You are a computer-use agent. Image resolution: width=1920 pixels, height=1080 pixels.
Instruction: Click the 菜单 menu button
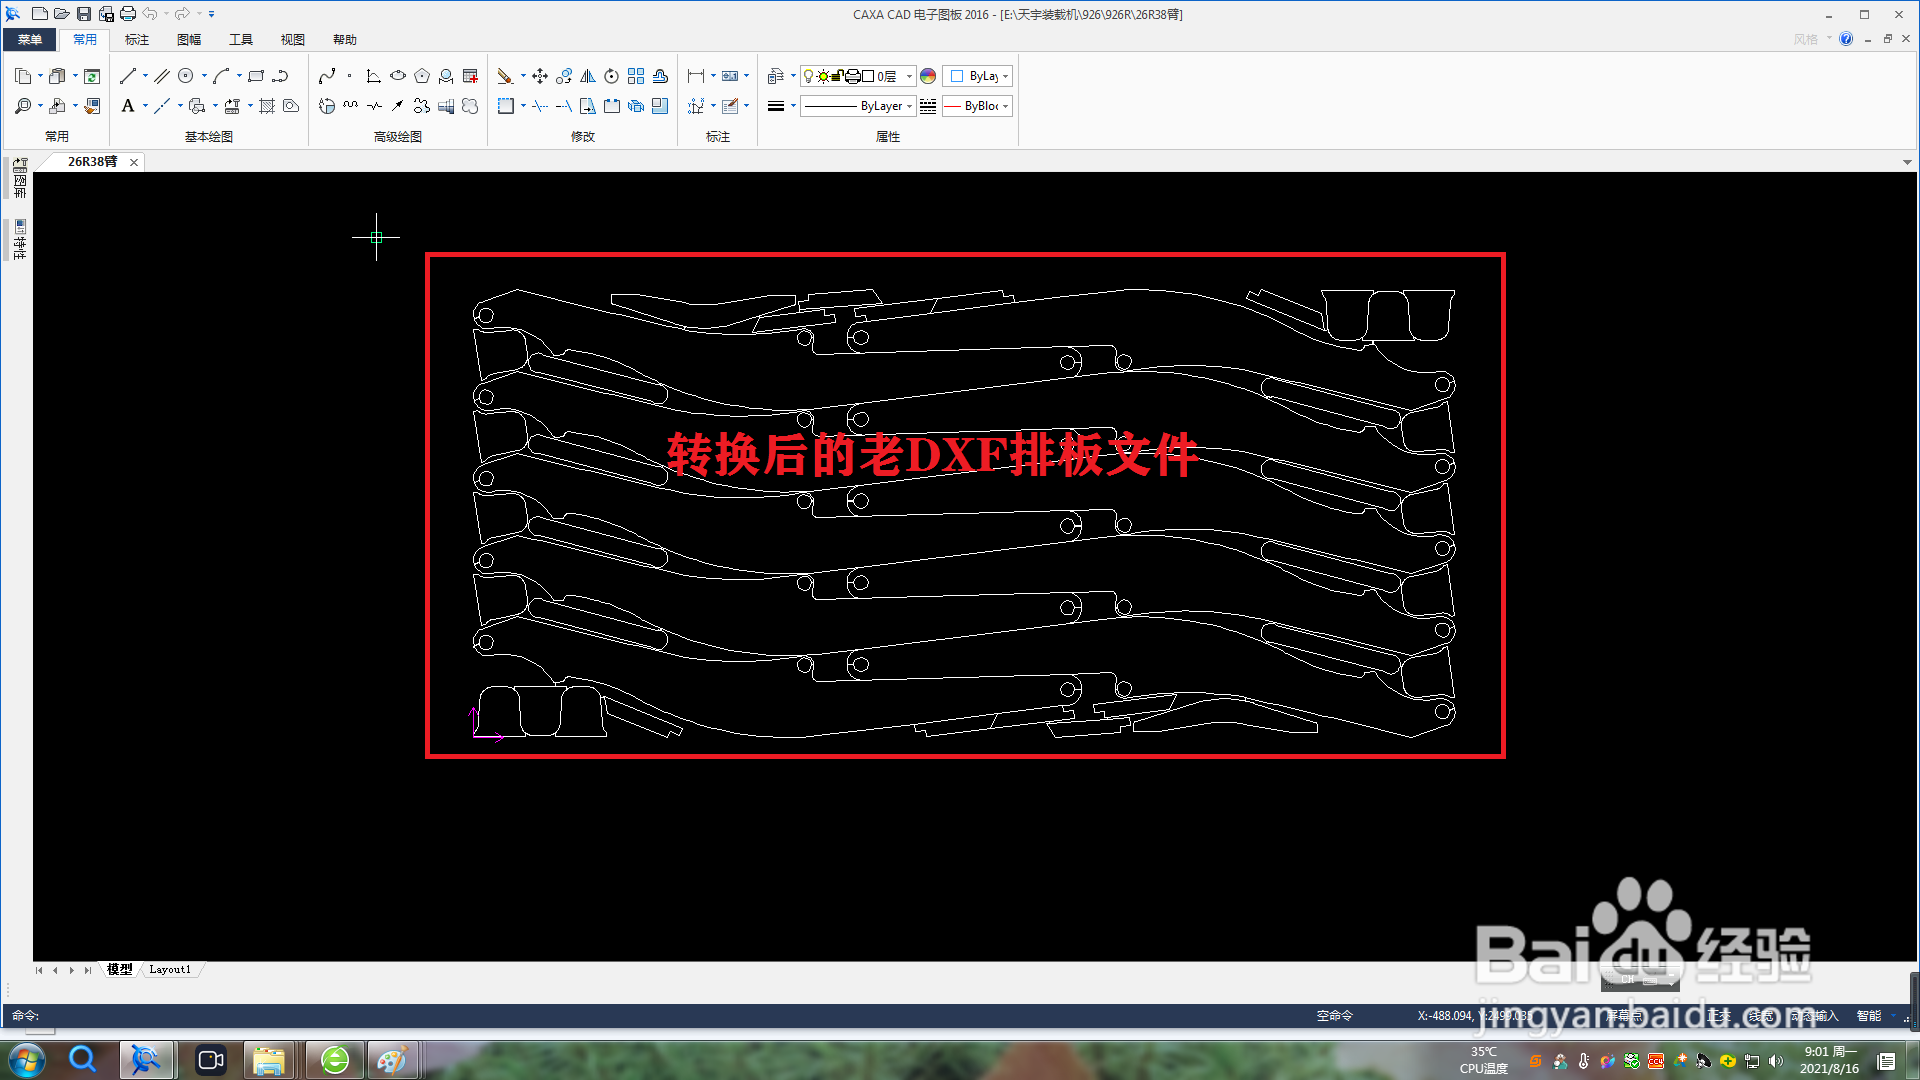click(x=30, y=40)
